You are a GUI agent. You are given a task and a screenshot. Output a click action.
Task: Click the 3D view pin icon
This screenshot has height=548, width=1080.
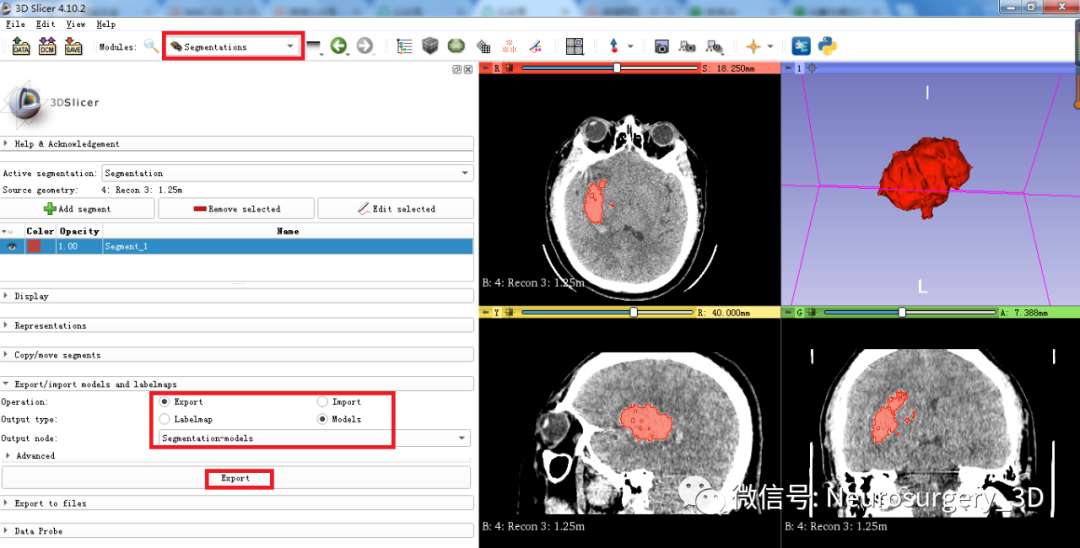(x=788, y=68)
